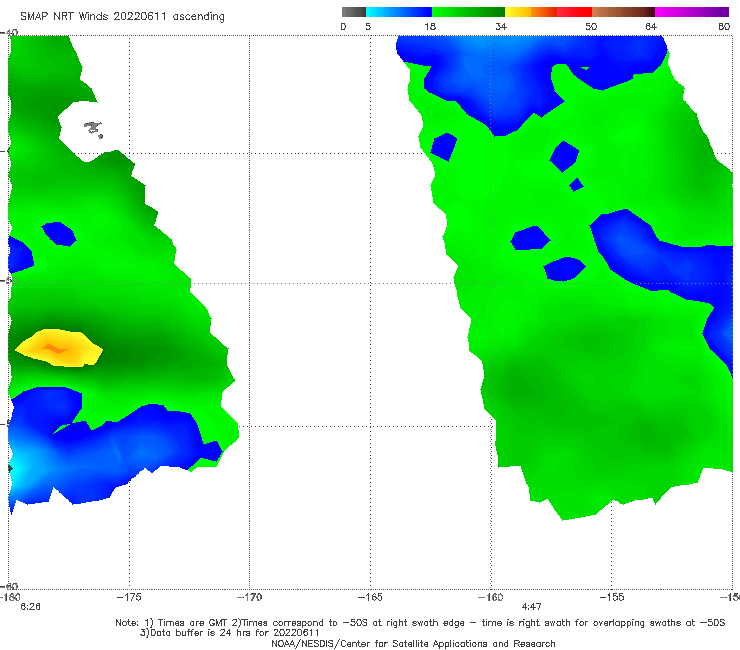Viewport: 740px width, 650px height.
Task: Click the longitude label -175
Action: (129, 597)
